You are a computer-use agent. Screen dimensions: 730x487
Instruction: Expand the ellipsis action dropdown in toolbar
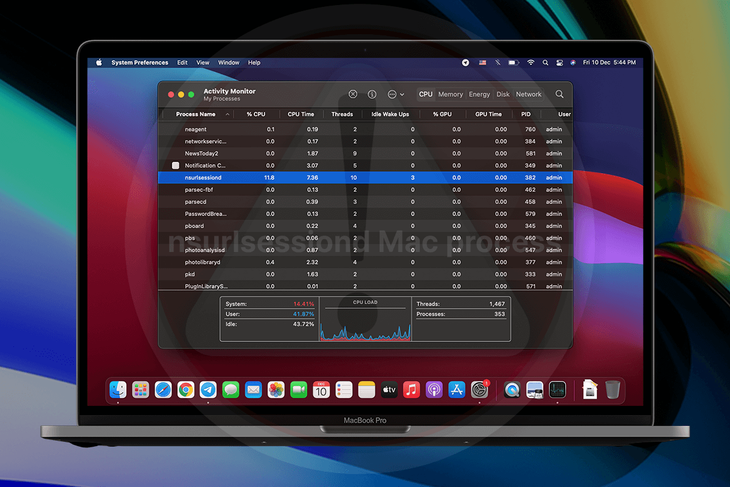point(396,94)
